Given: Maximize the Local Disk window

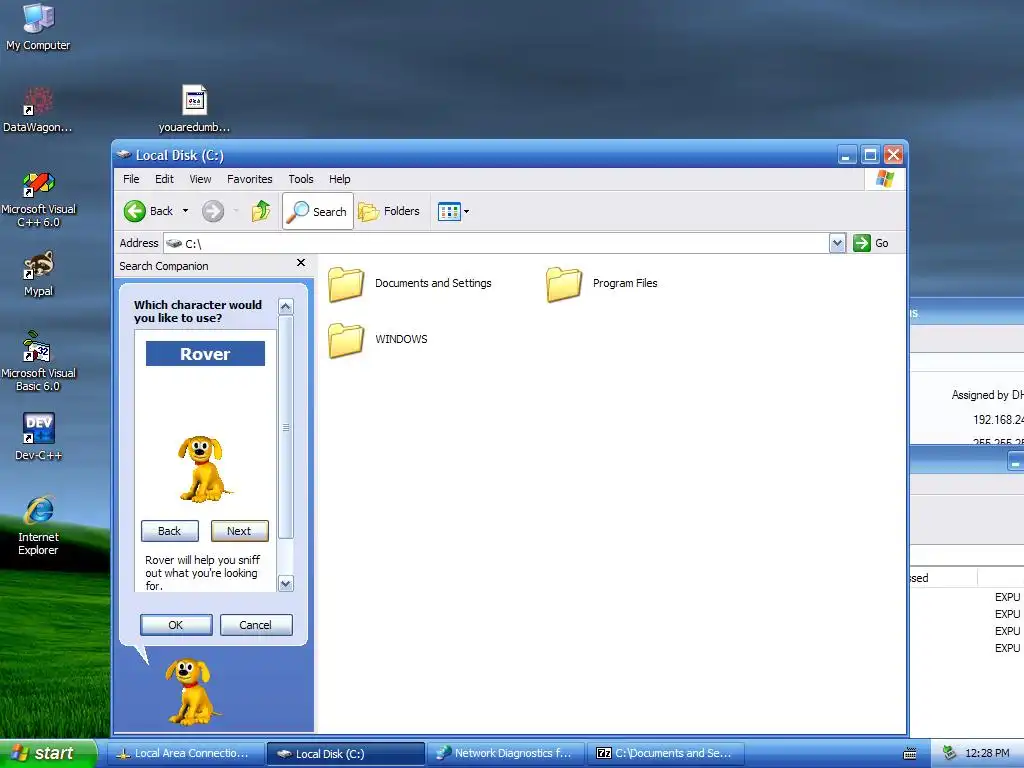Looking at the screenshot, I should pos(870,155).
